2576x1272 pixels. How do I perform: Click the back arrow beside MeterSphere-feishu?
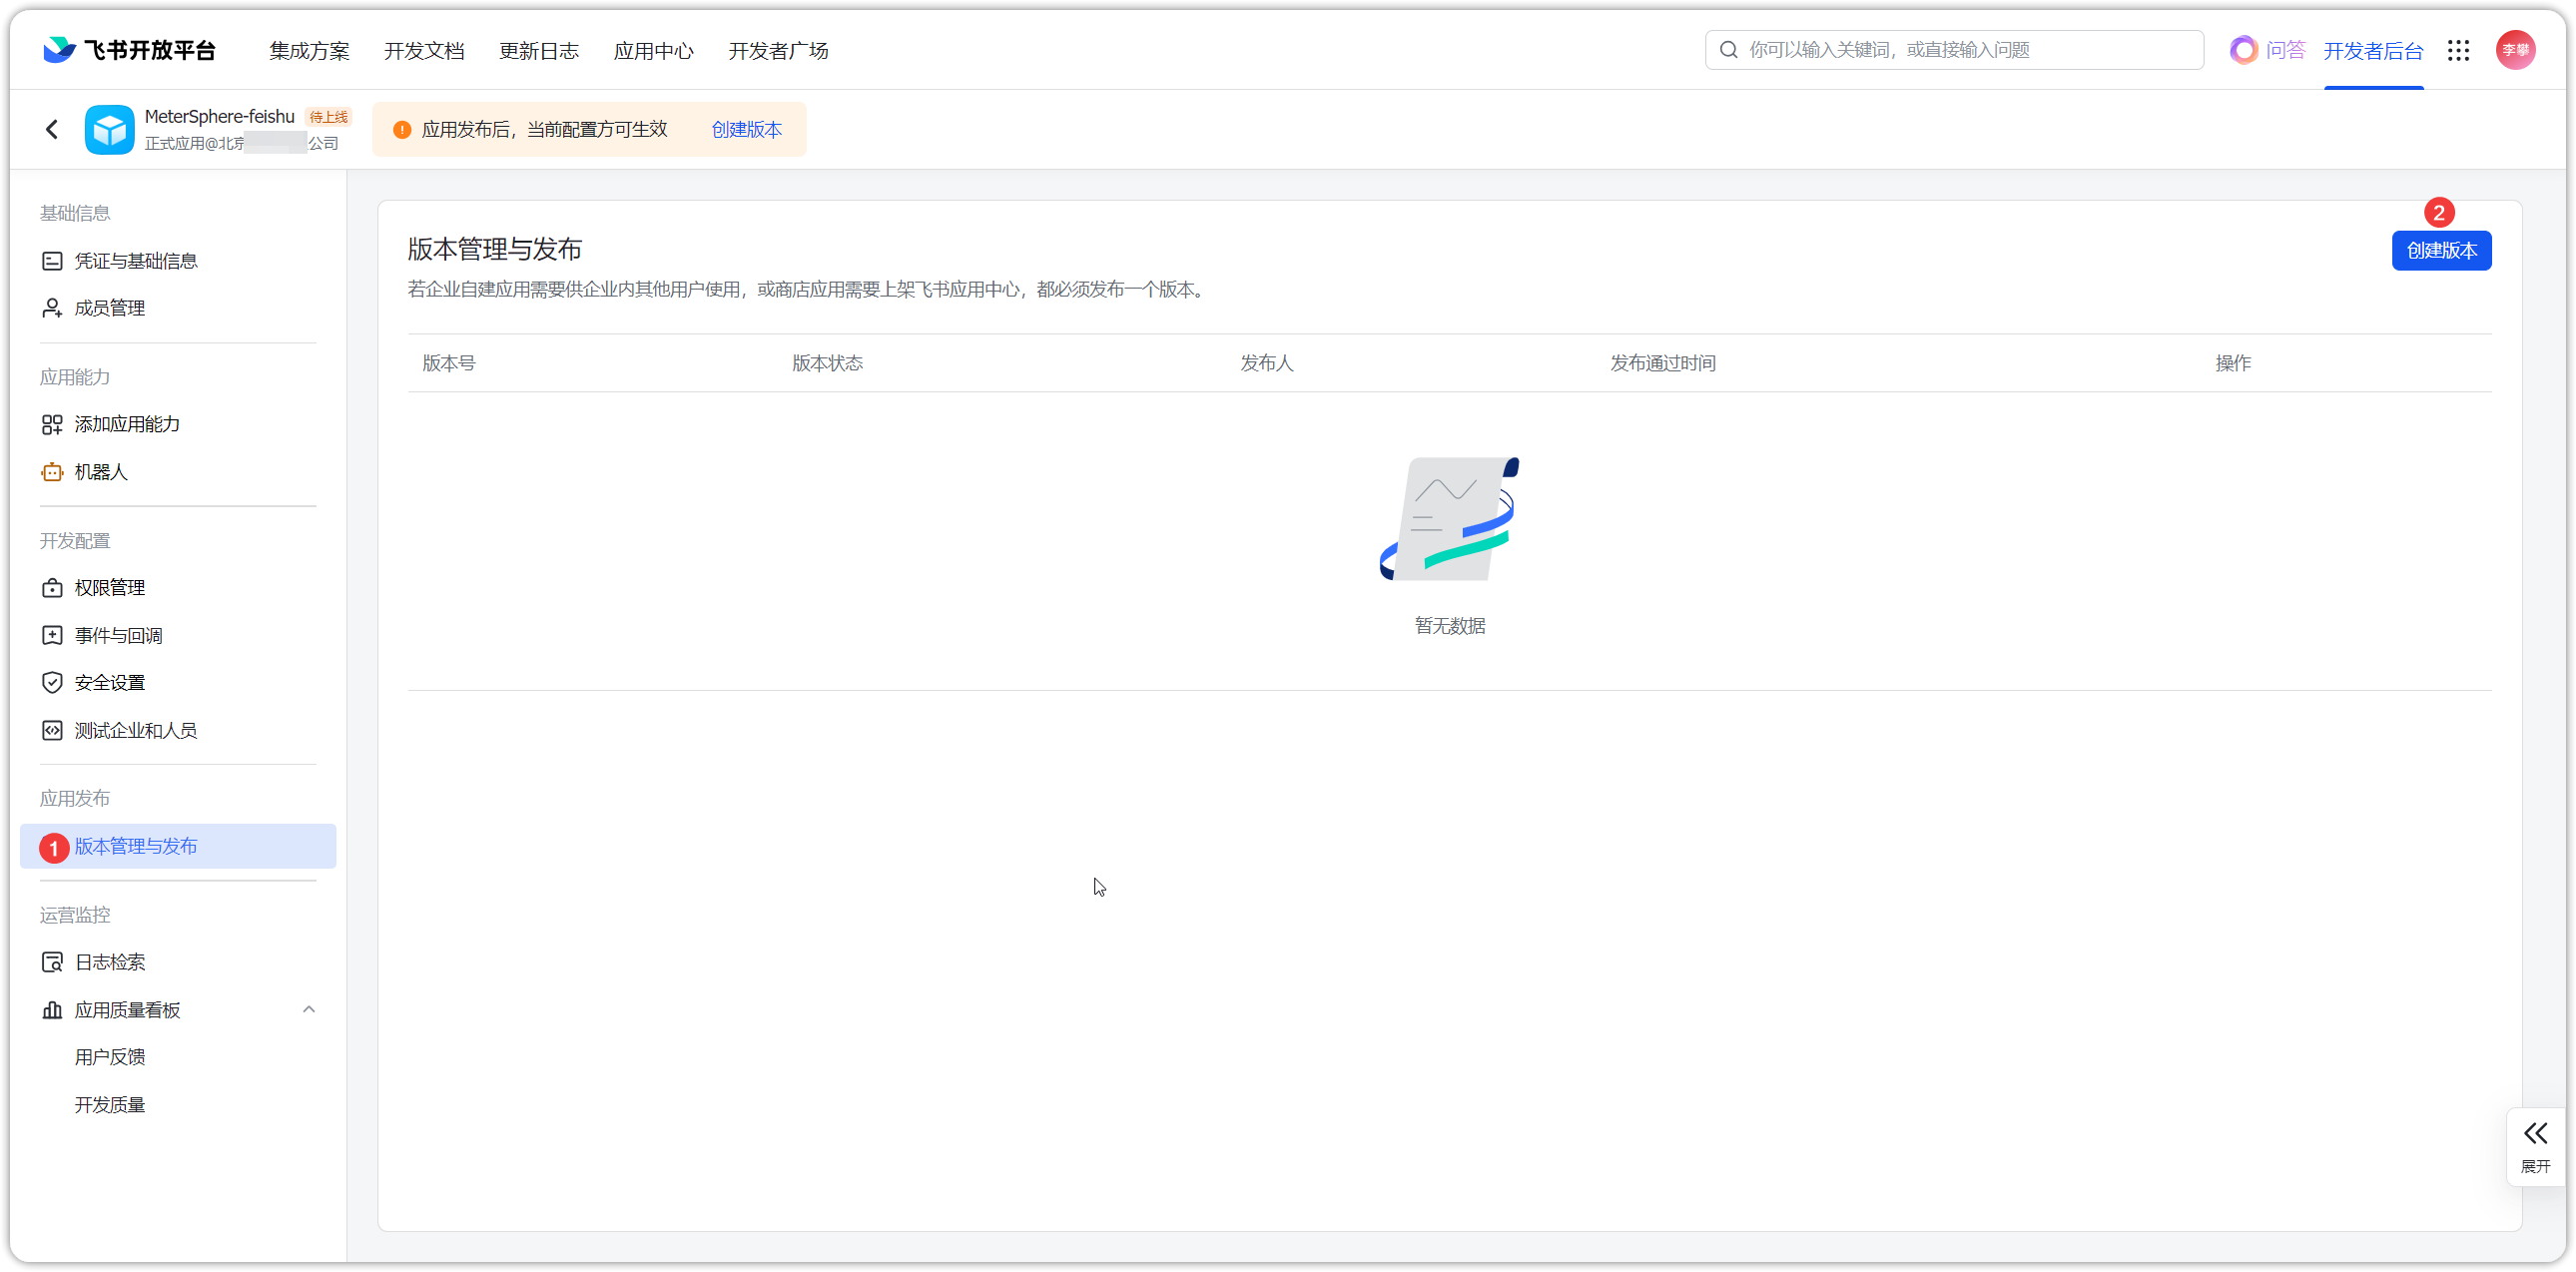(x=52, y=129)
